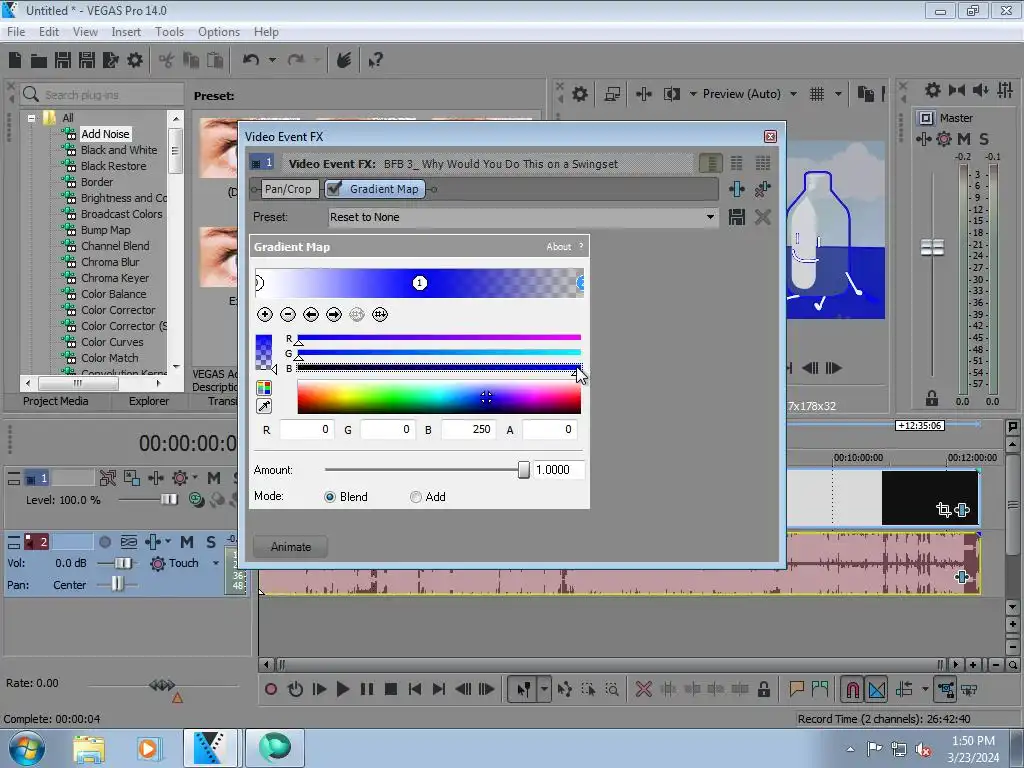
Task: Open Project Properties gear in main toolbar
Action: [x=135, y=60]
